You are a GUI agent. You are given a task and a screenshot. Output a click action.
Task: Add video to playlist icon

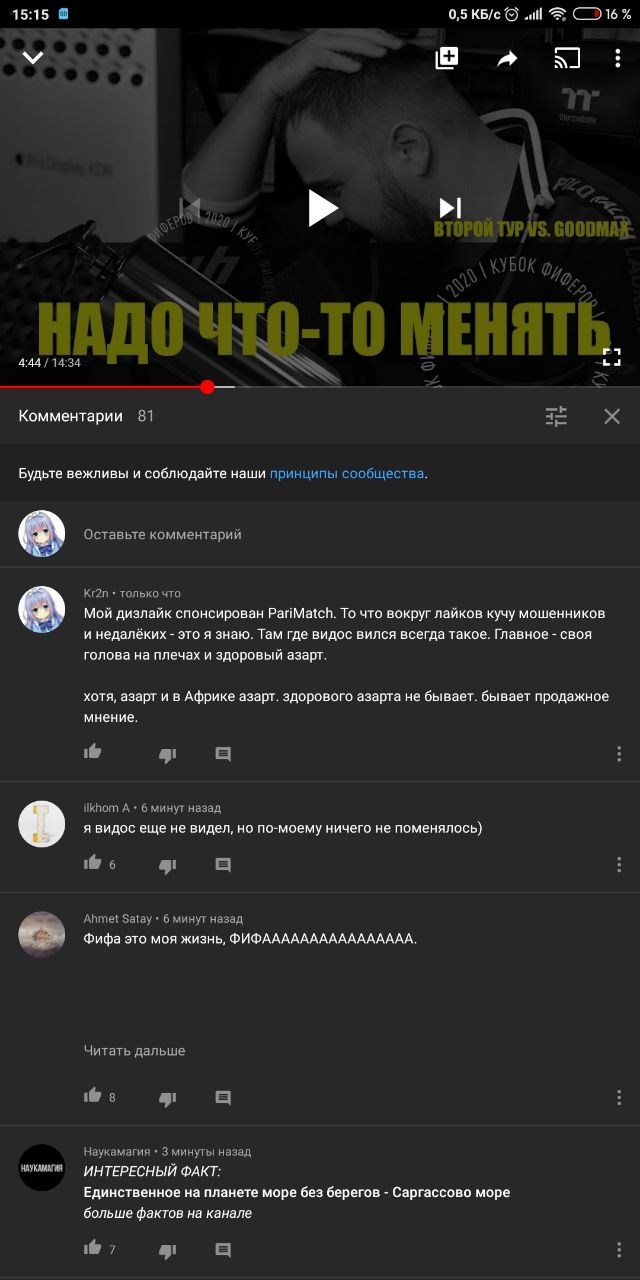click(x=446, y=58)
